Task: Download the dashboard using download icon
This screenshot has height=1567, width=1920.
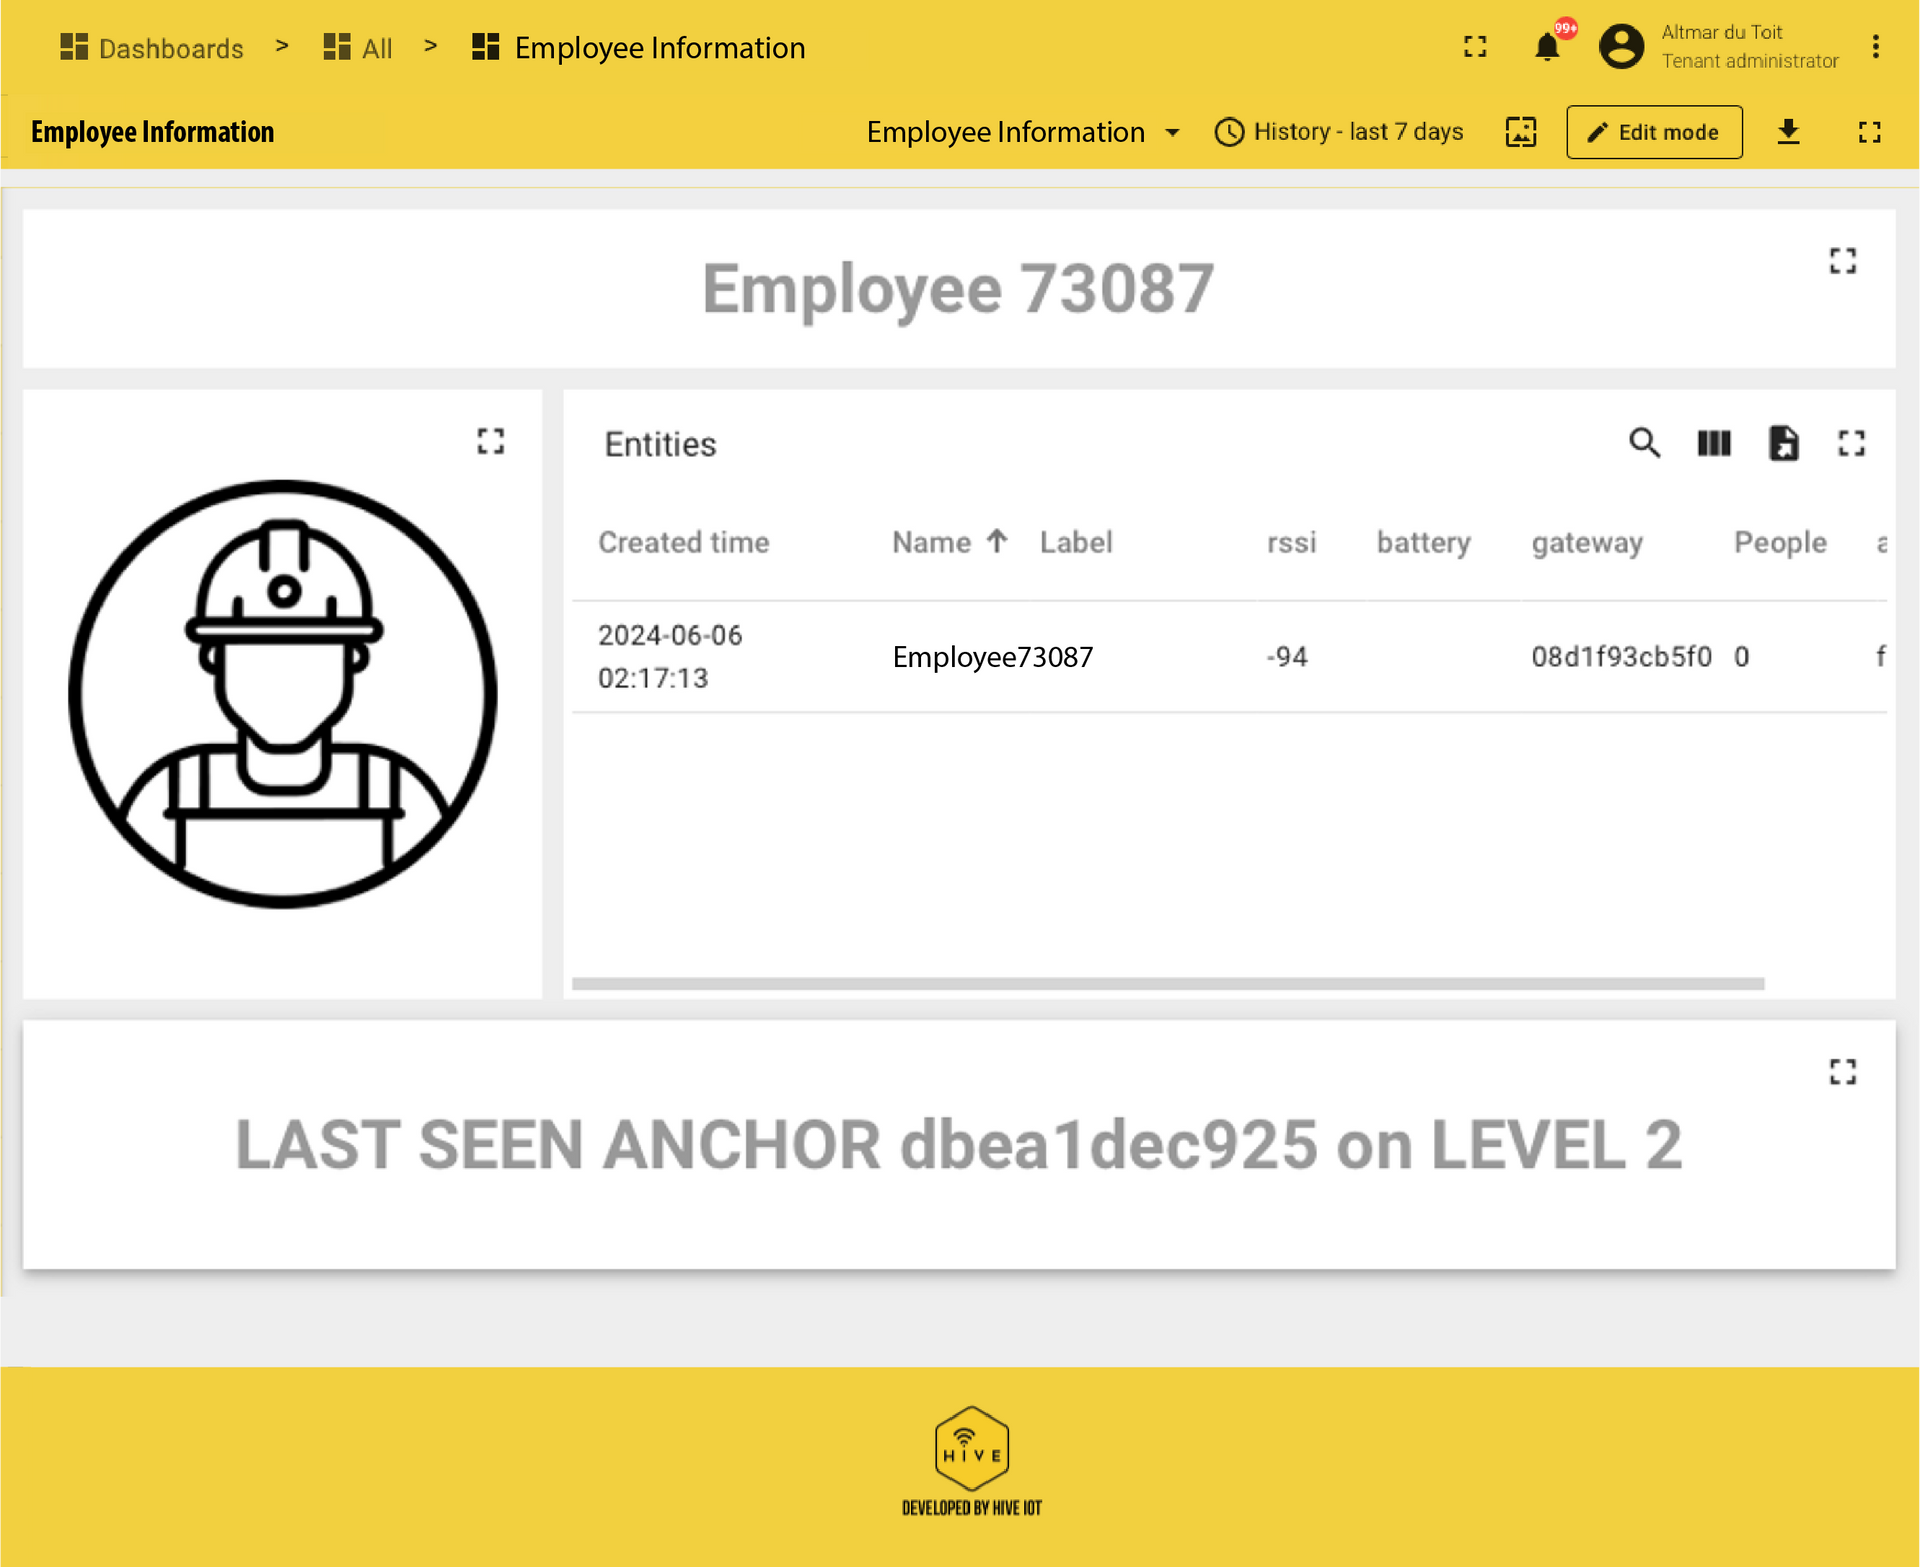Action: click(x=1789, y=131)
